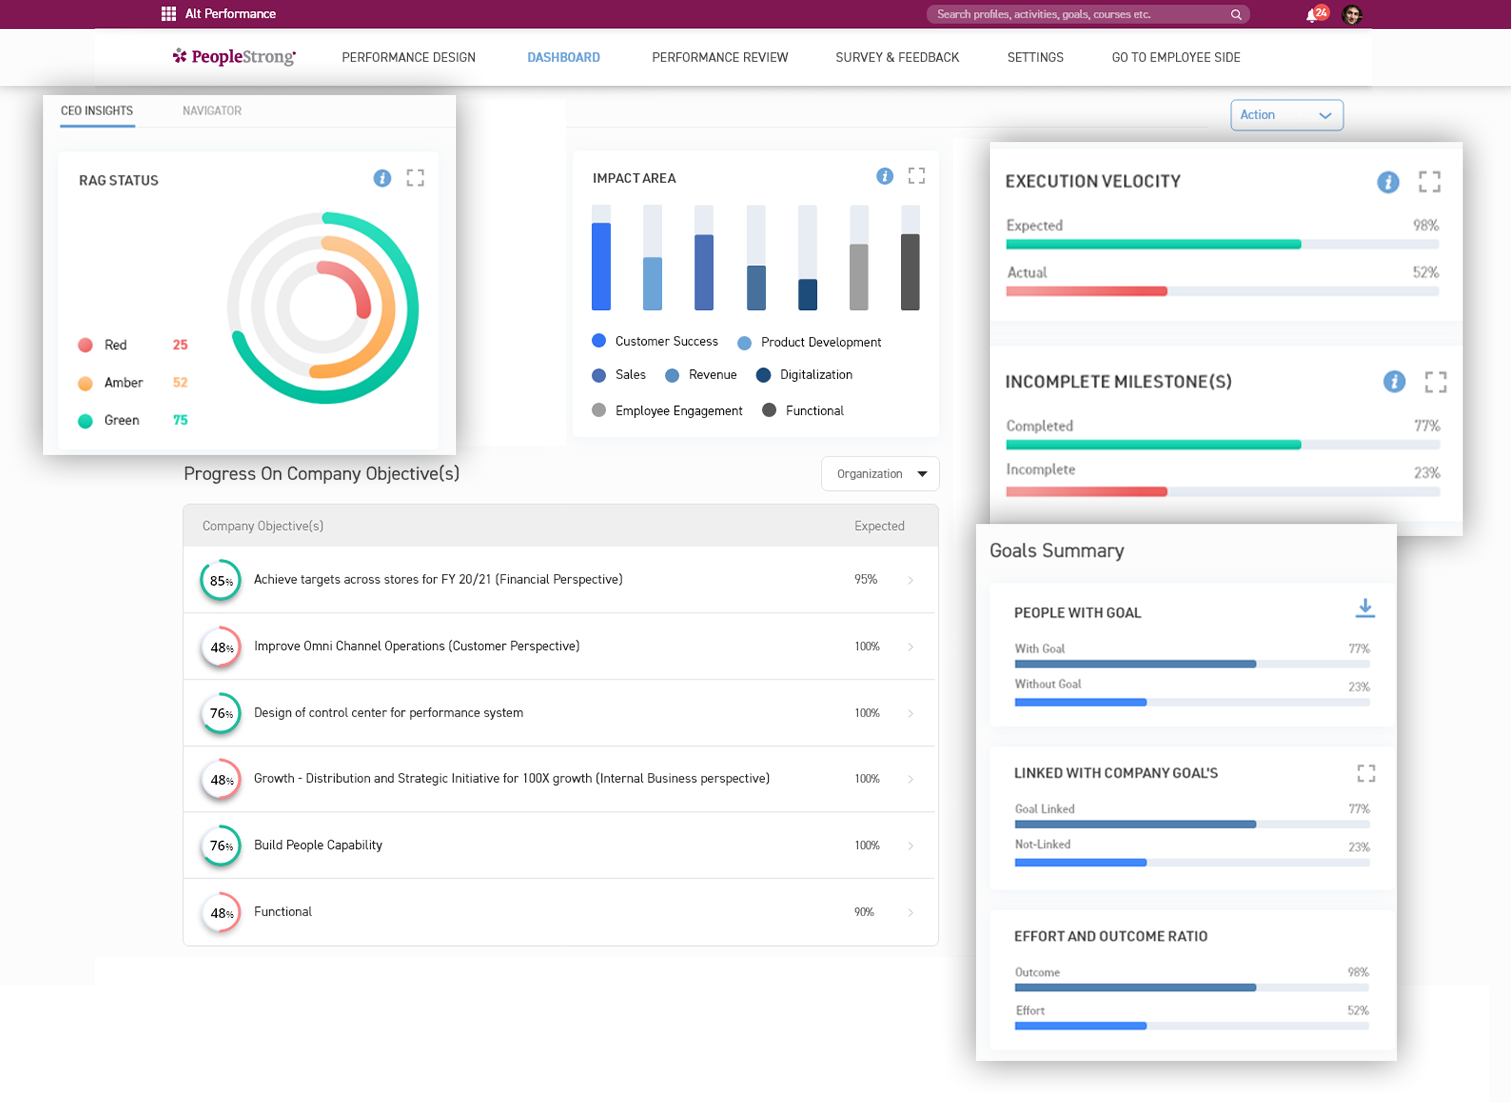Click the Alt Performance title
This screenshot has height=1103, width=1511.
point(230,14)
